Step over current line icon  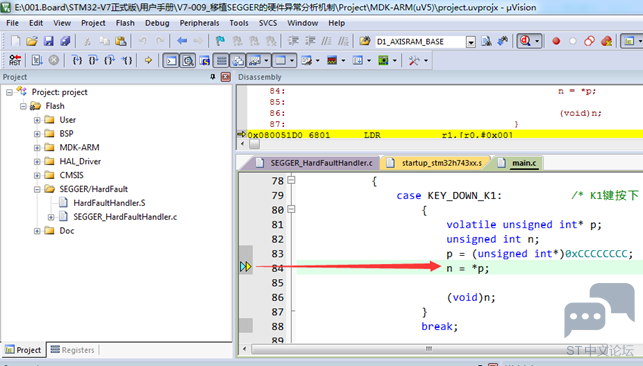coord(93,61)
